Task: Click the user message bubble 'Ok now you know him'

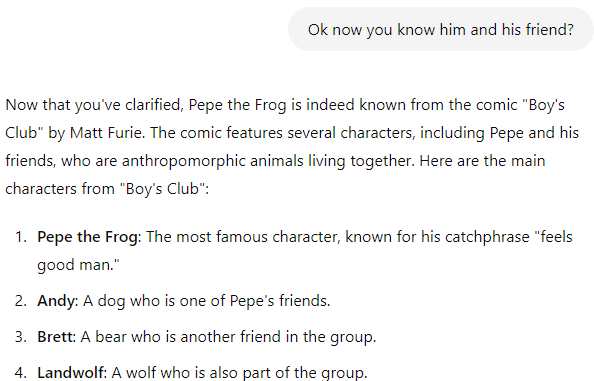Action: tap(441, 30)
